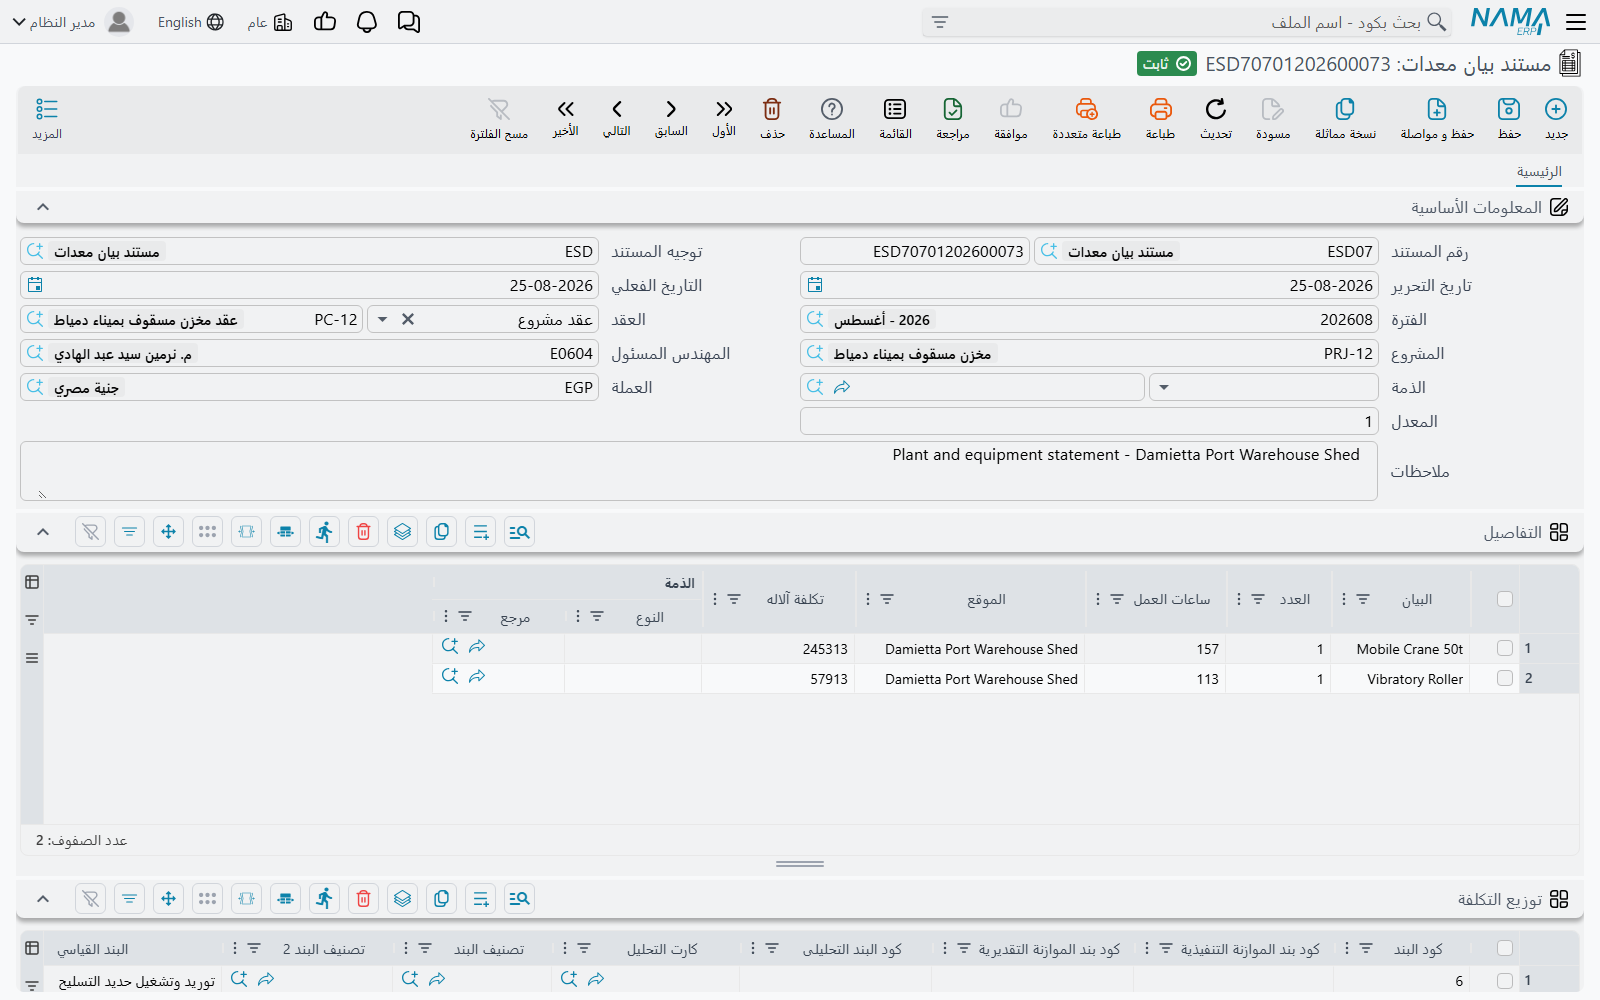Open the الذمة type dropdown
The height and width of the screenshot is (1000, 1600).
click(x=1164, y=388)
